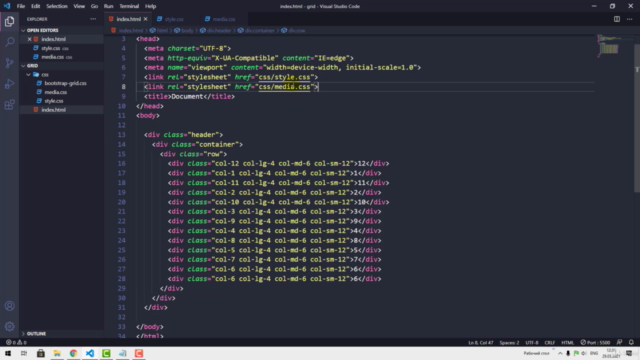
Task: Open the View menu
Action: 79,6
